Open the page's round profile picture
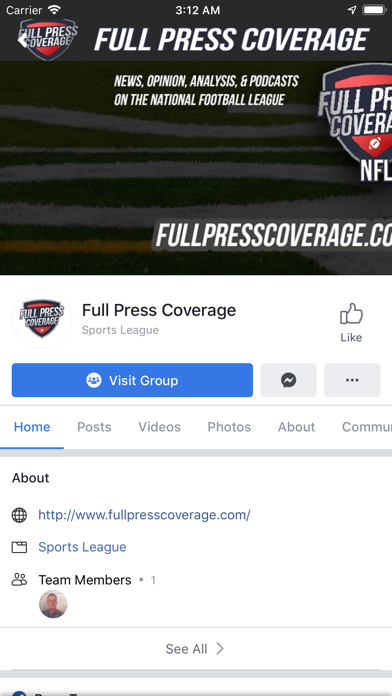Screen dimensions: 392x696 tap(42, 319)
